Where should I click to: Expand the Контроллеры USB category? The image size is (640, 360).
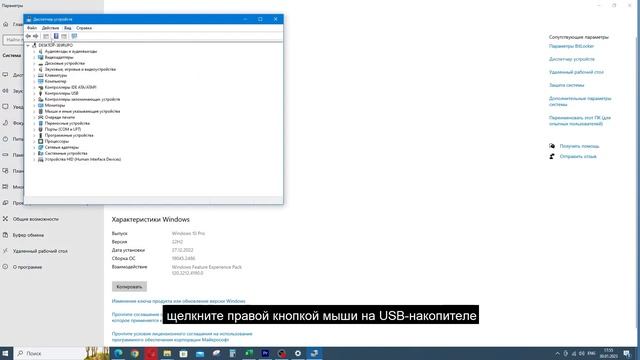(34, 93)
